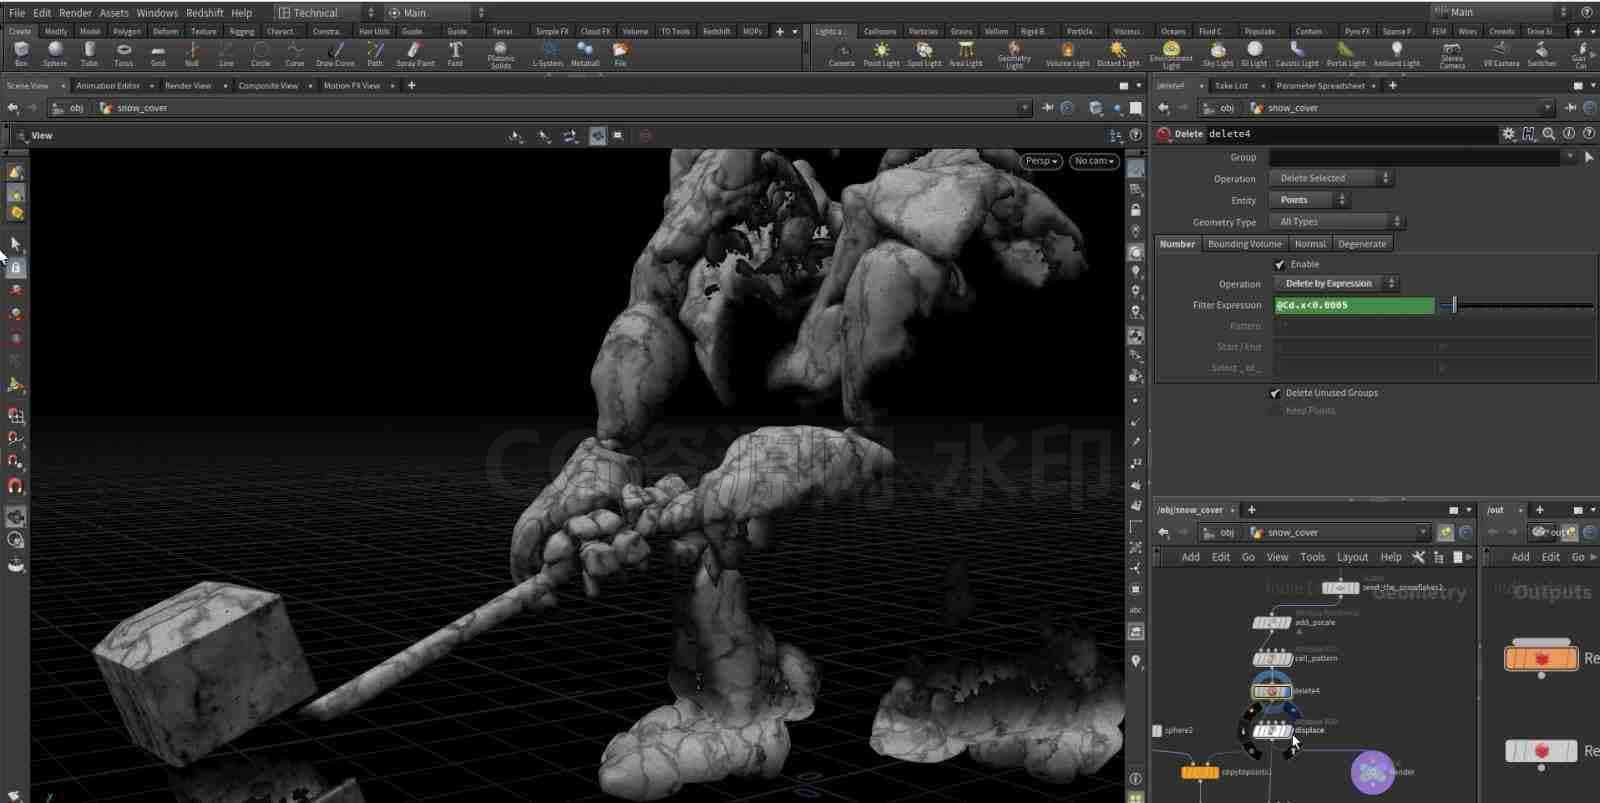Open the Delete node gear settings menu
This screenshot has width=1600, height=803.
pyautogui.click(x=1508, y=134)
